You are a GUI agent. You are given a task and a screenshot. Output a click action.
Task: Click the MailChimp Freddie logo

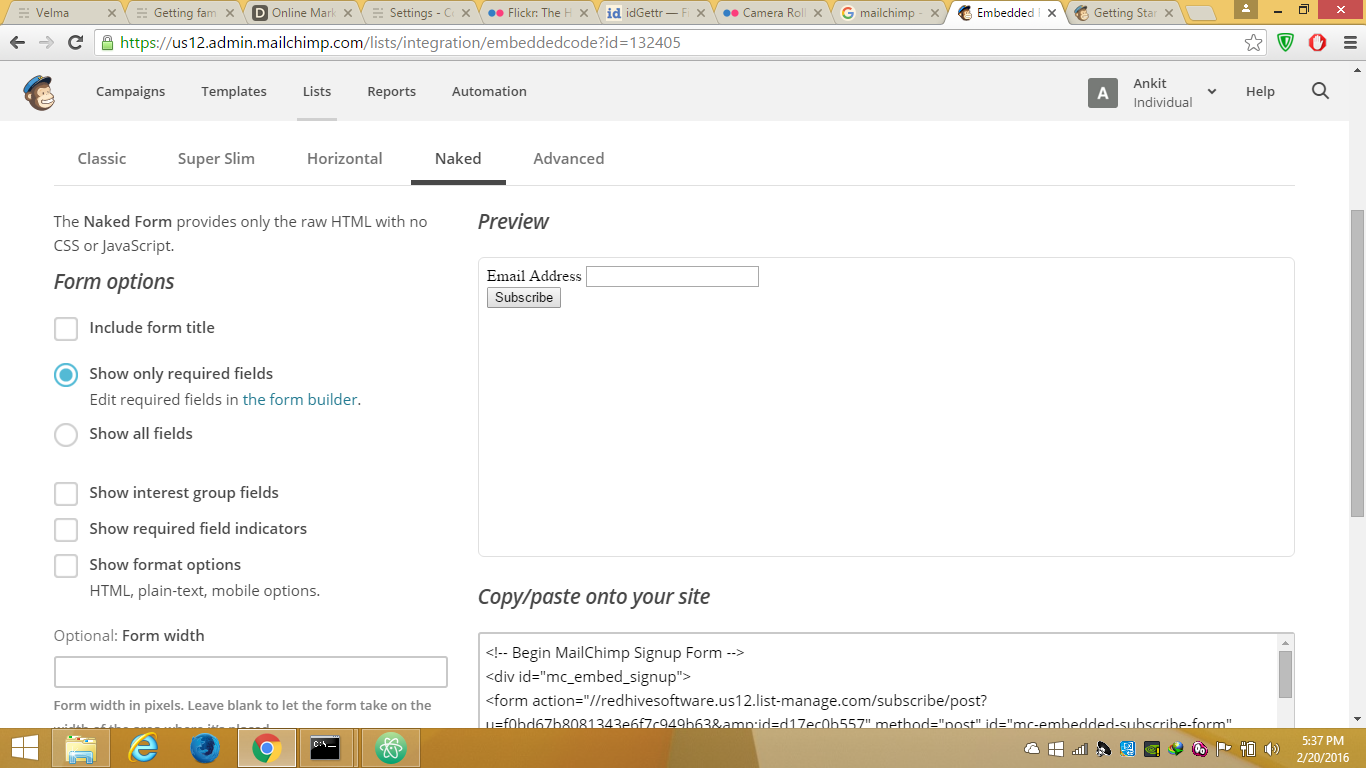coord(39,92)
